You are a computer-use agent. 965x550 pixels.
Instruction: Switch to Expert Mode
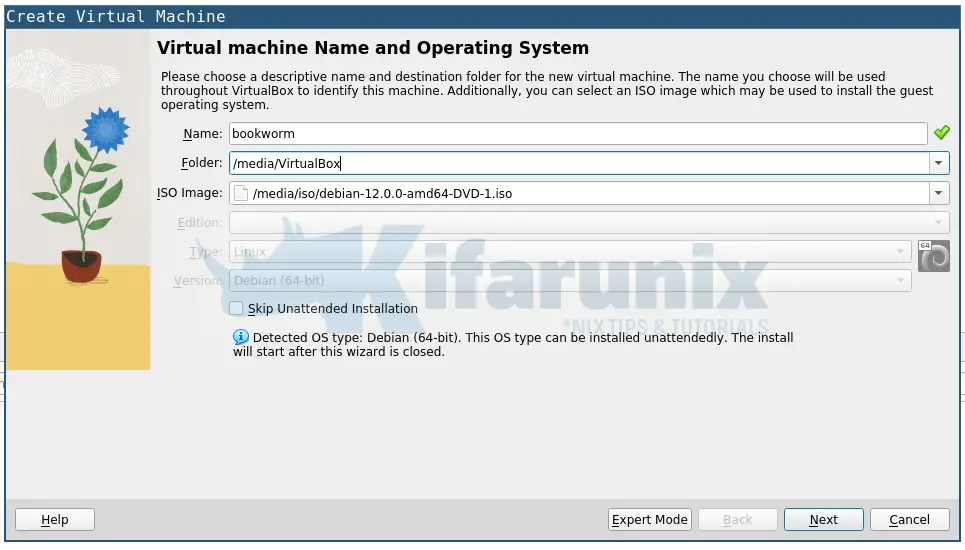coord(649,520)
